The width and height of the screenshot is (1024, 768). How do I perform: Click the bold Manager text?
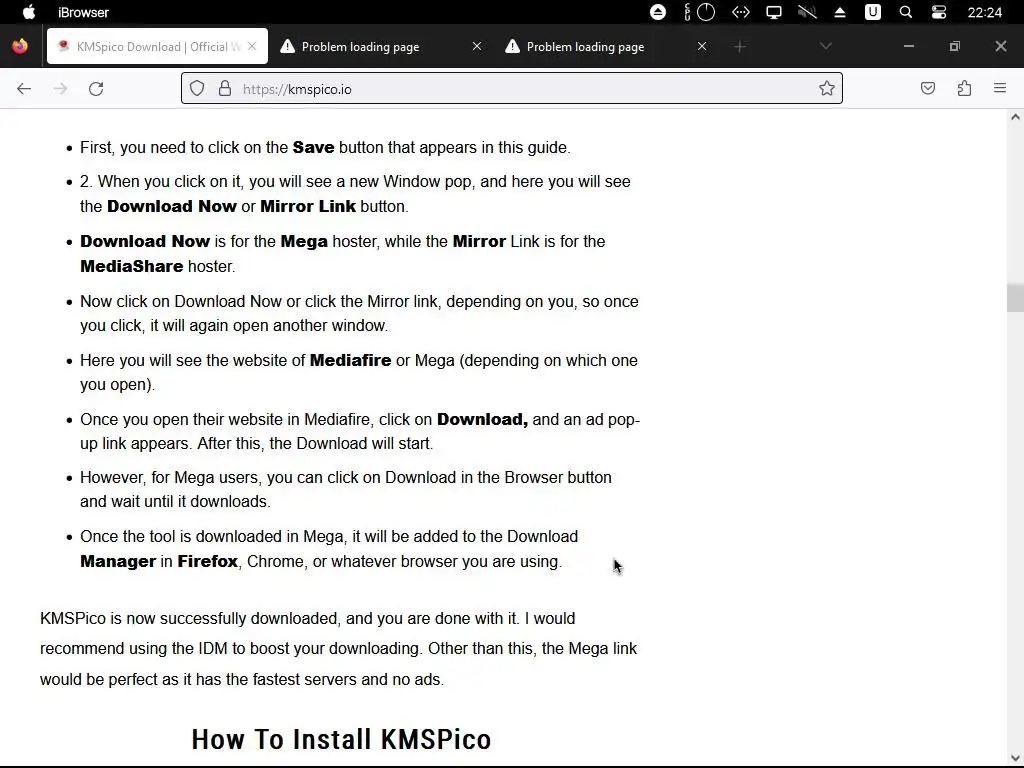click(x=118, y=562)
